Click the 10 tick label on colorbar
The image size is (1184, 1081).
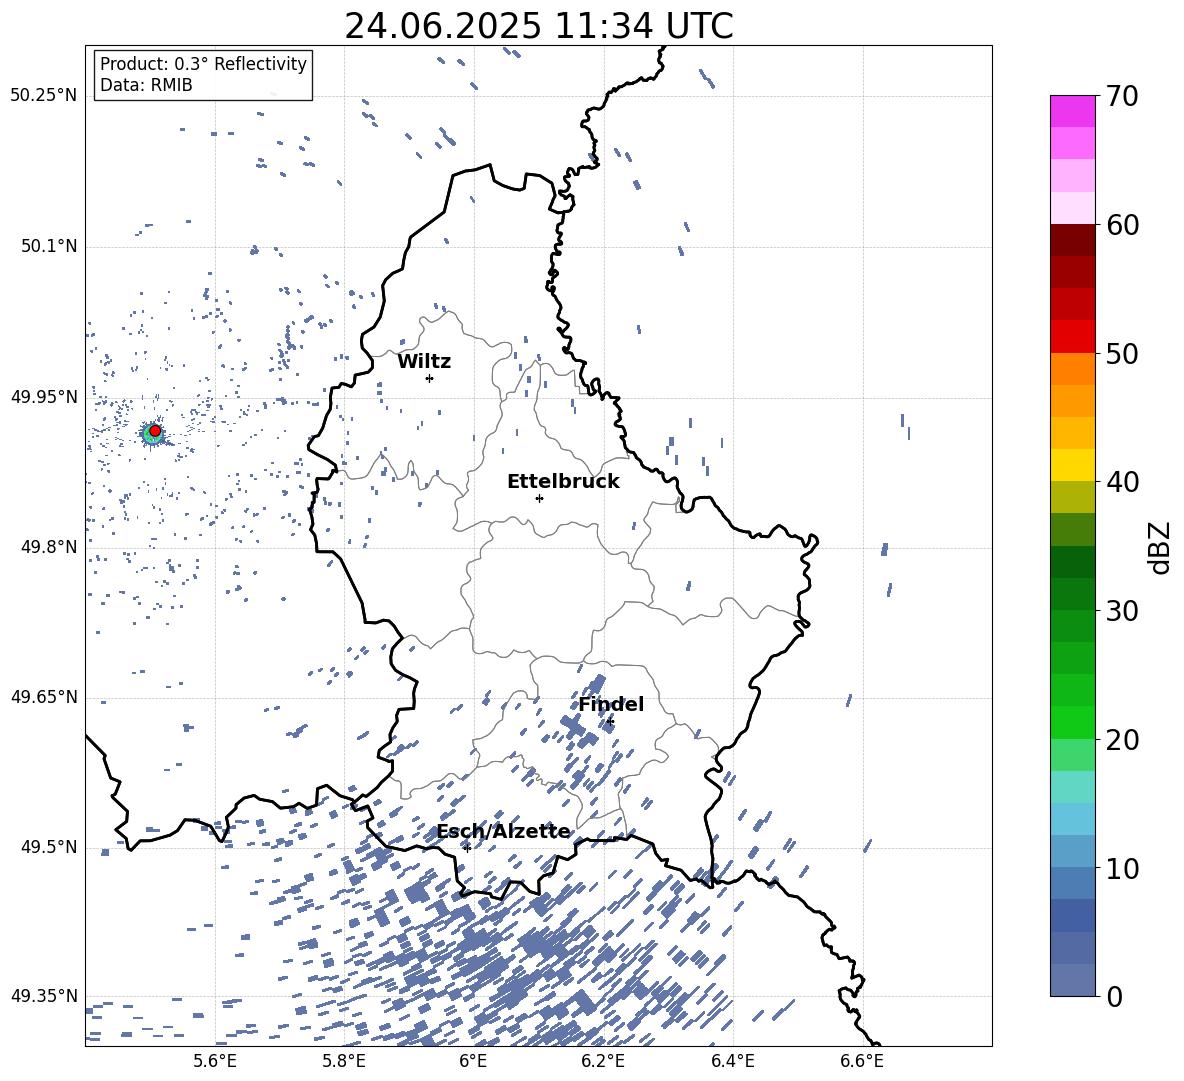1122,868
